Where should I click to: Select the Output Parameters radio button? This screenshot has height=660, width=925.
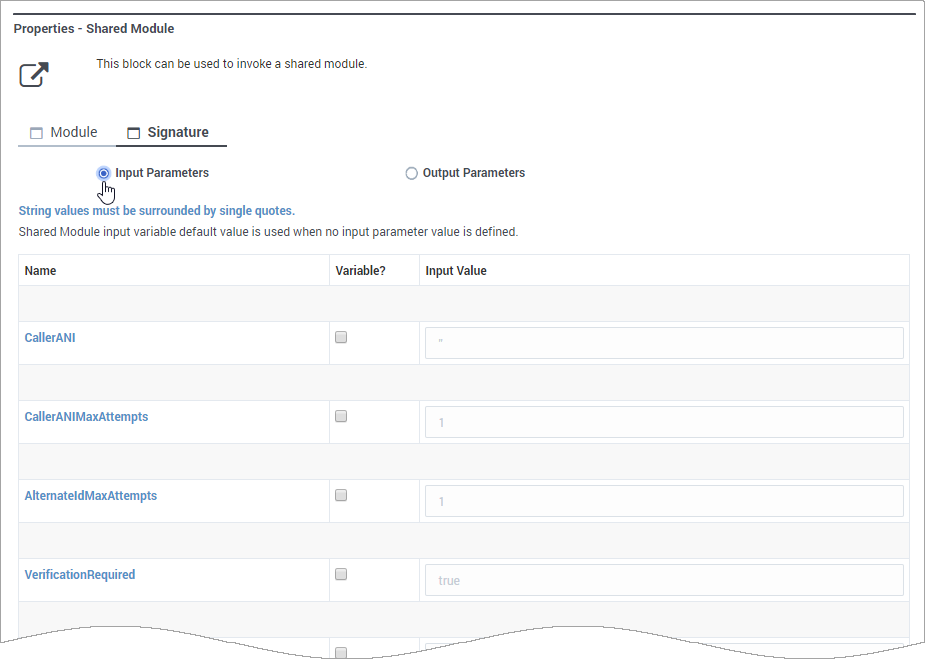(411, 173)
